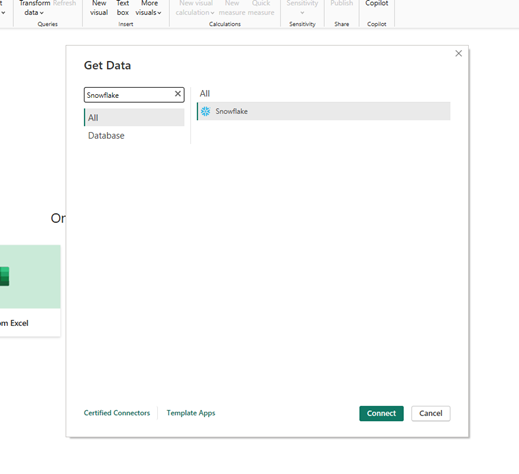Select the Database category
The width and height of the screenshot is (519, 474).
(106, 136)
